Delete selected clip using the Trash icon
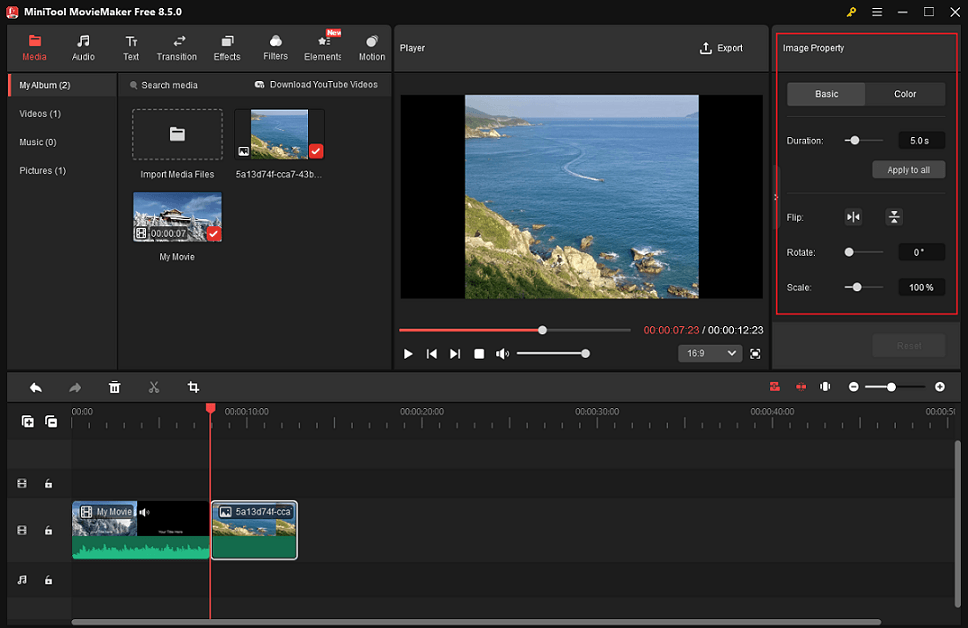968x628 pixels. [x=114, y=387]
